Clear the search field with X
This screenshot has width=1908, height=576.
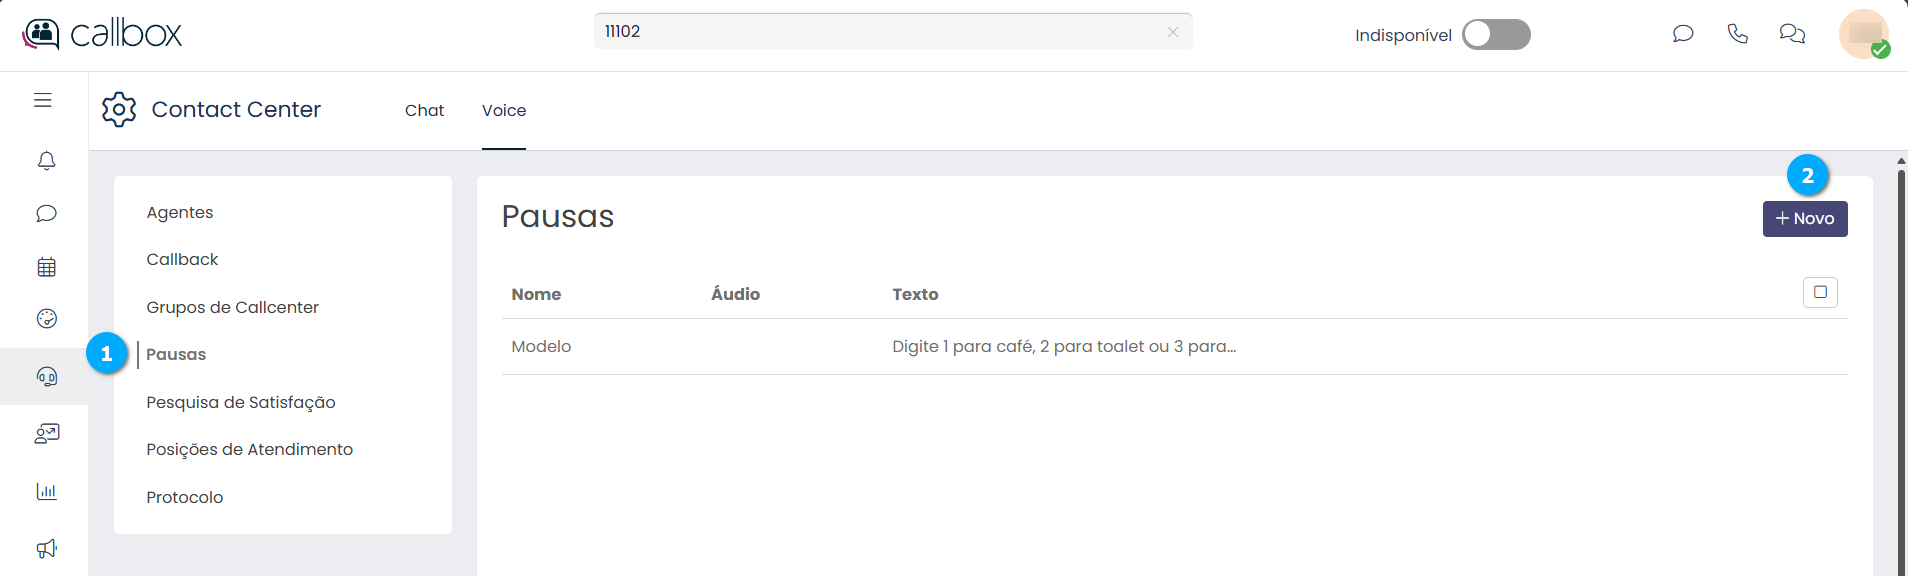click(1172, 32)
